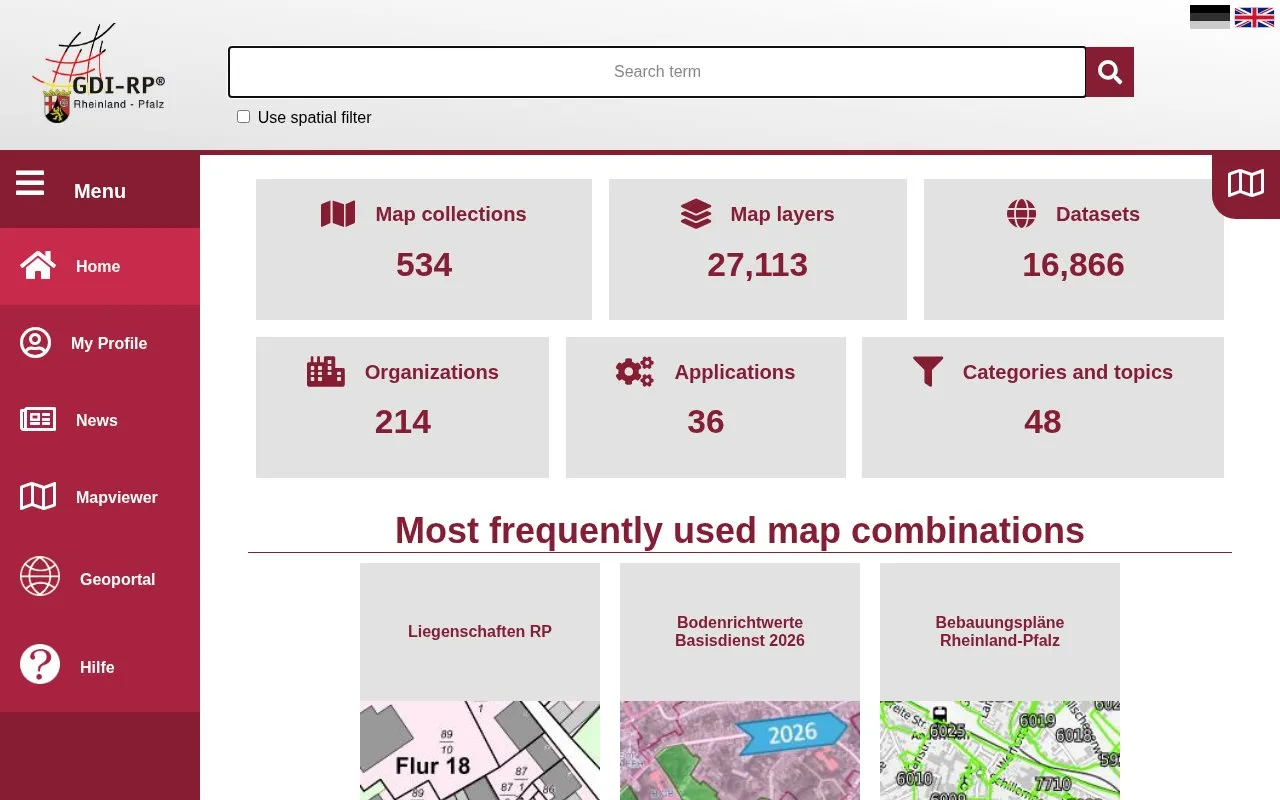Go to News in the sidebar
The image size is (1280, 800).
tap(100, 420)
